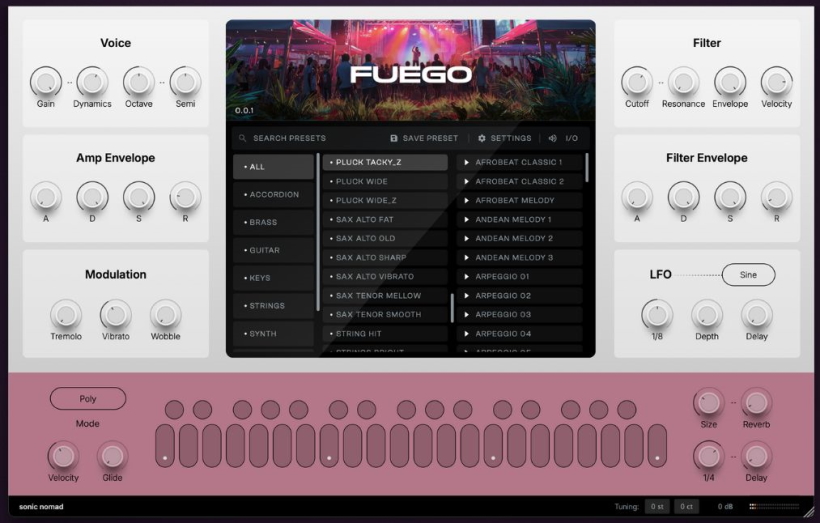Click the I/O speaker icon
820x523 pixels.
(553, 139)
